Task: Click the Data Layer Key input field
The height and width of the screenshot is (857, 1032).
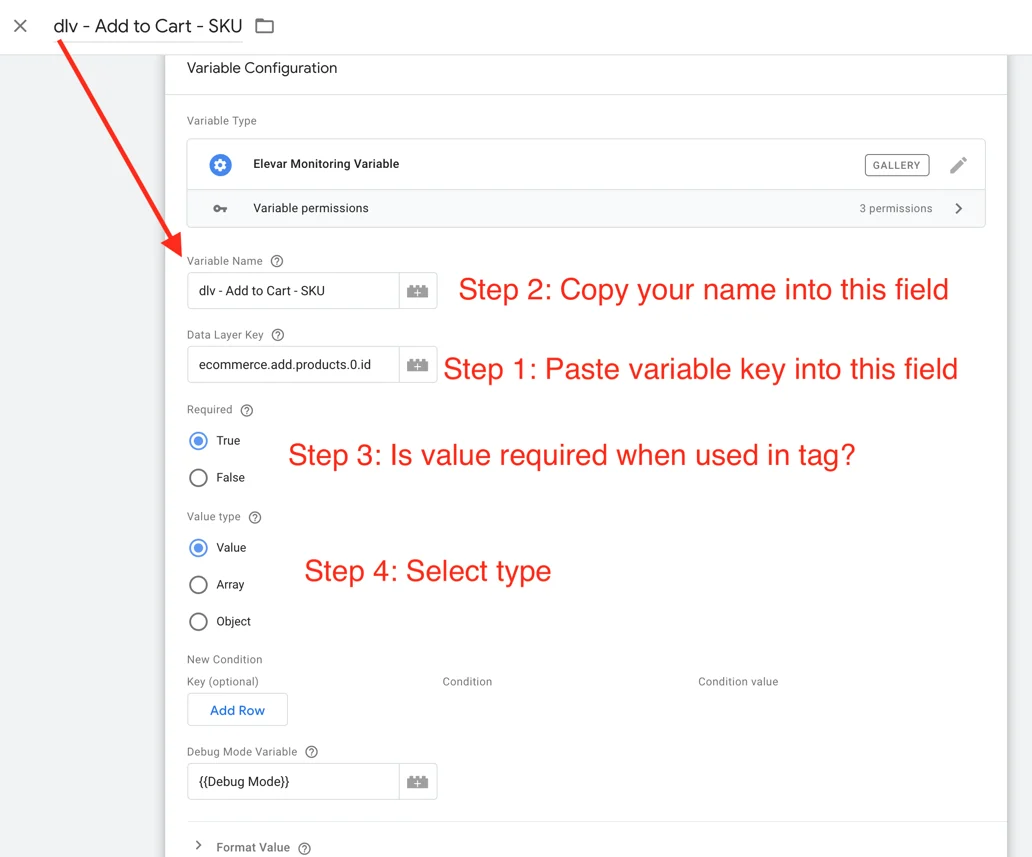Action: (x=294, y=365)
